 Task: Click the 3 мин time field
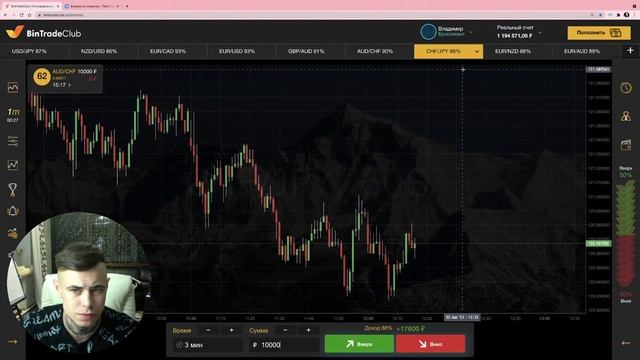[208, 345]
